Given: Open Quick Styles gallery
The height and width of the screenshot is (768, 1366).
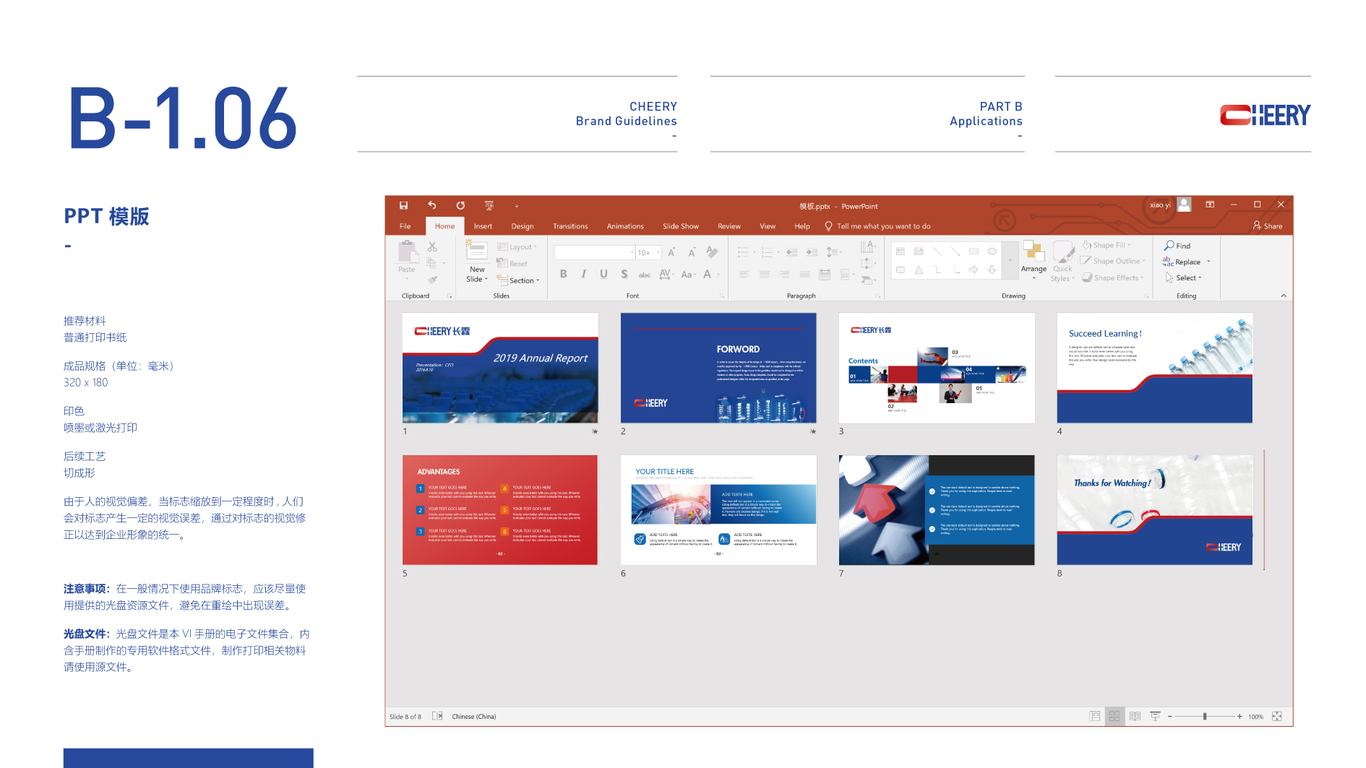Looking at the screenshot, I should point(1063,261).
